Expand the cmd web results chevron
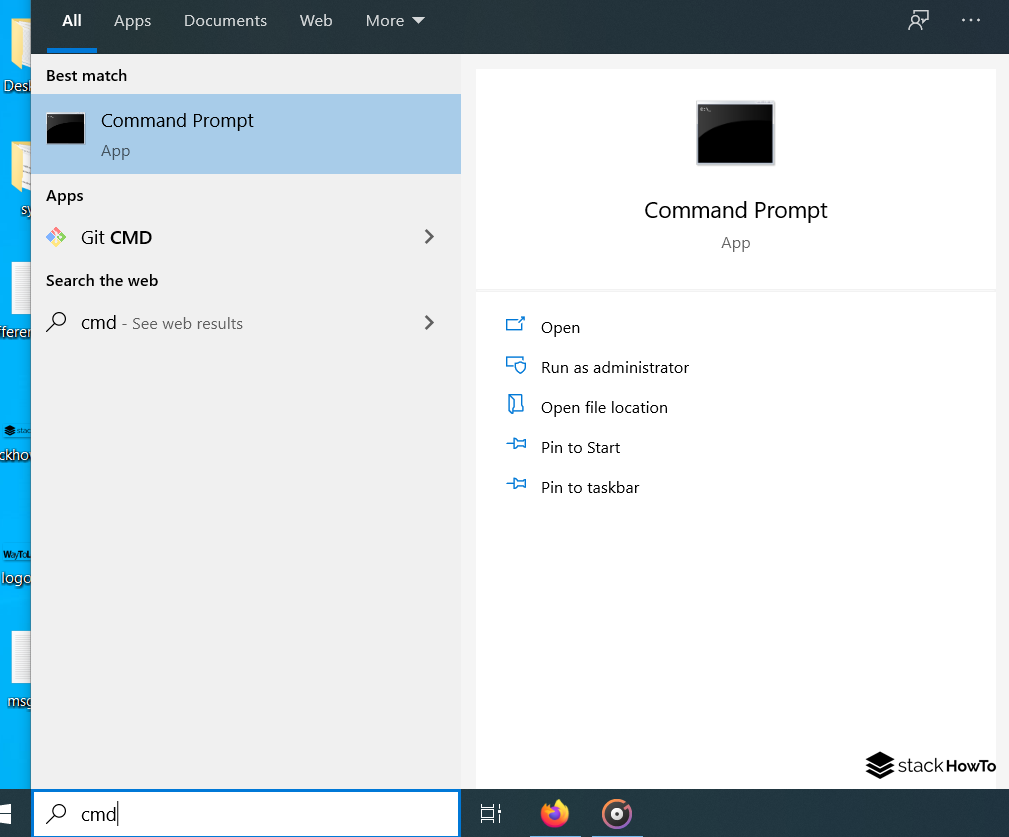This screenshot has width=1009, height=837. (429, 323)
